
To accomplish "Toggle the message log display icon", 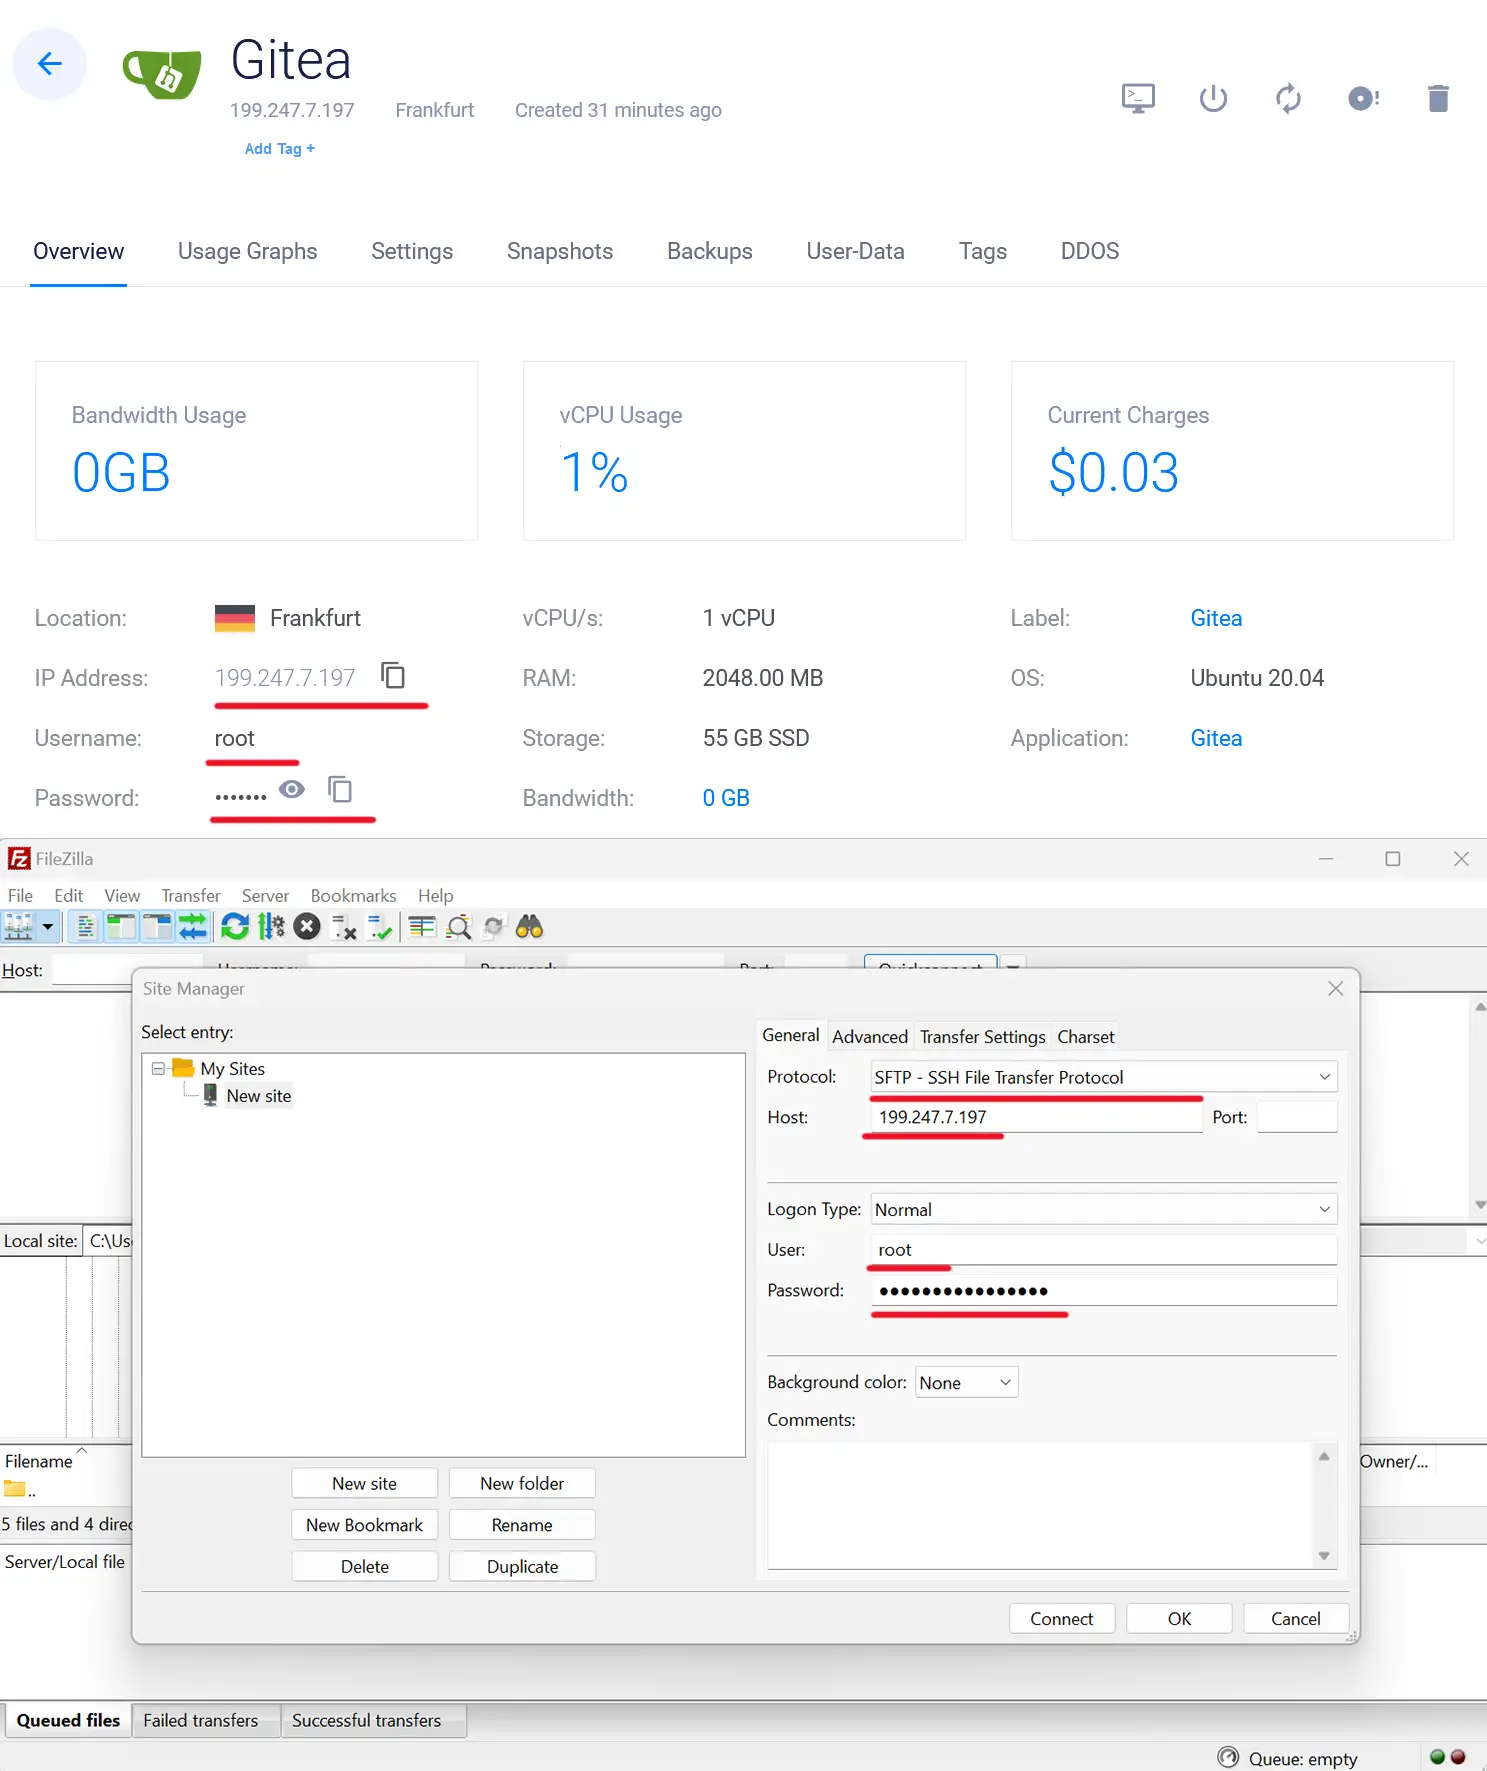I will click(86, 927).
